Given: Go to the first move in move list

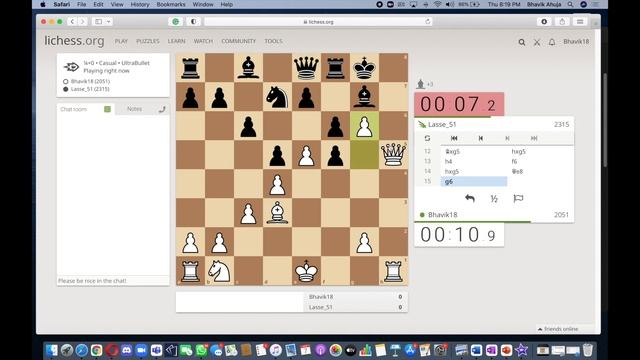Looking at the screenshot, I should point(454,138).
